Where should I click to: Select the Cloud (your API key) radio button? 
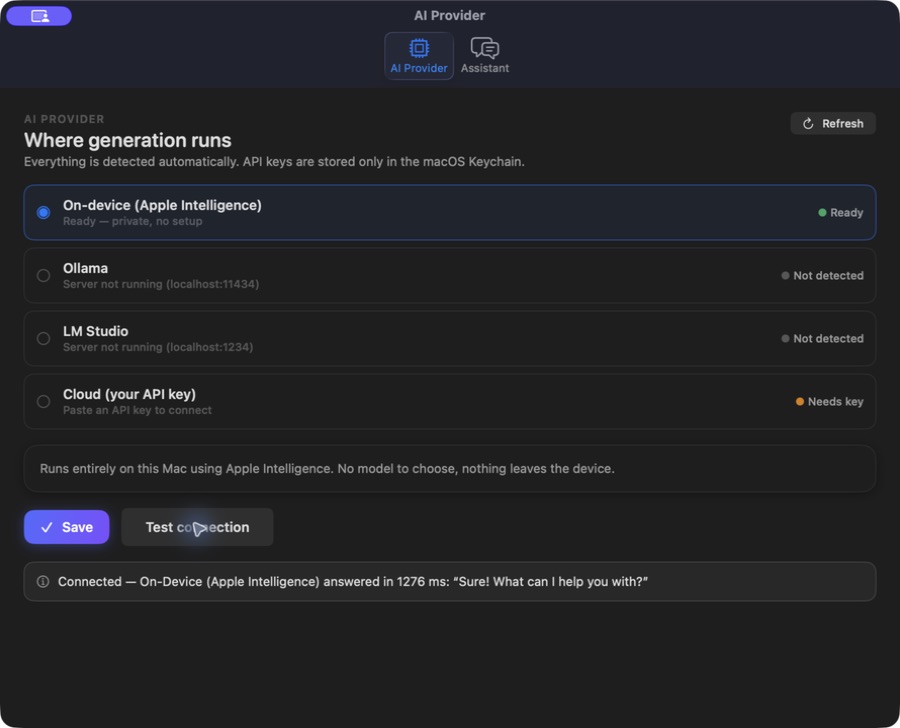(43, 401)
